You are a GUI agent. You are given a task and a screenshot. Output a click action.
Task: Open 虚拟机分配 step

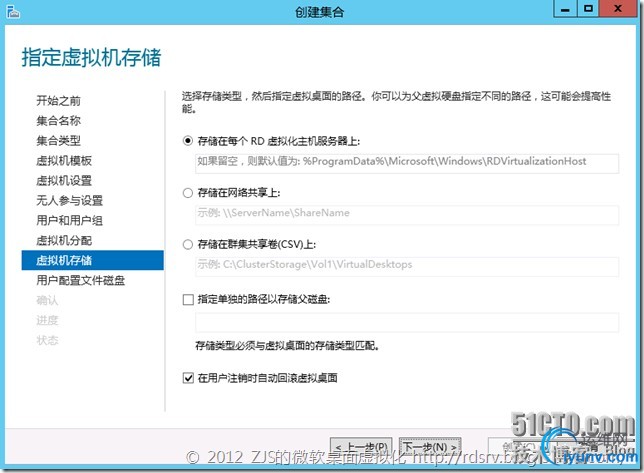(x=64, y=241)
